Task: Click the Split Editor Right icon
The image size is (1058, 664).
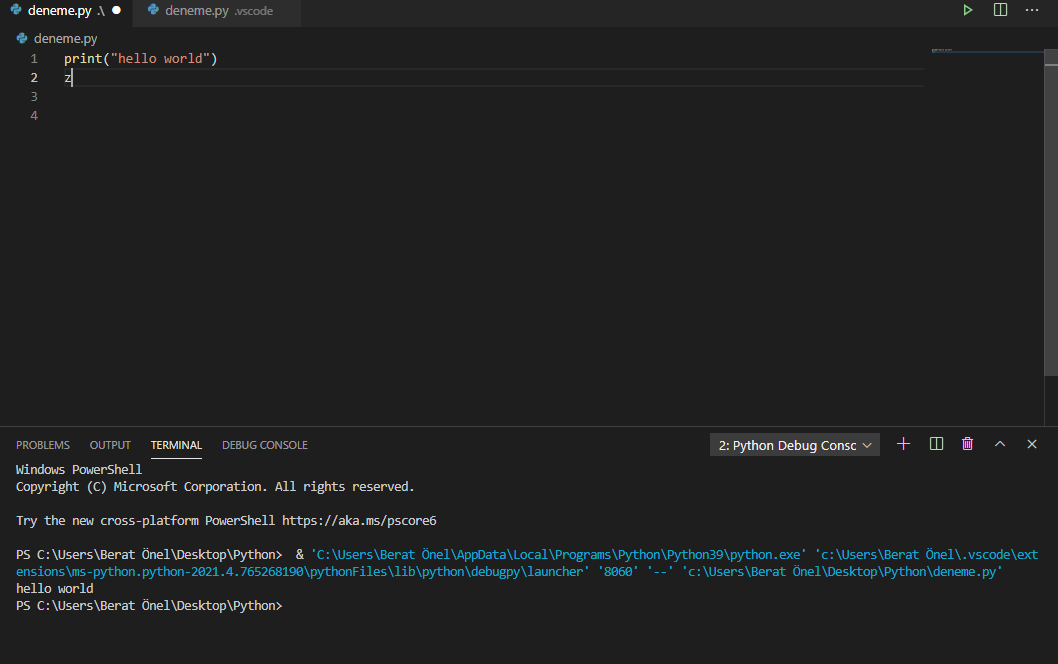Action: point(1000,10)
